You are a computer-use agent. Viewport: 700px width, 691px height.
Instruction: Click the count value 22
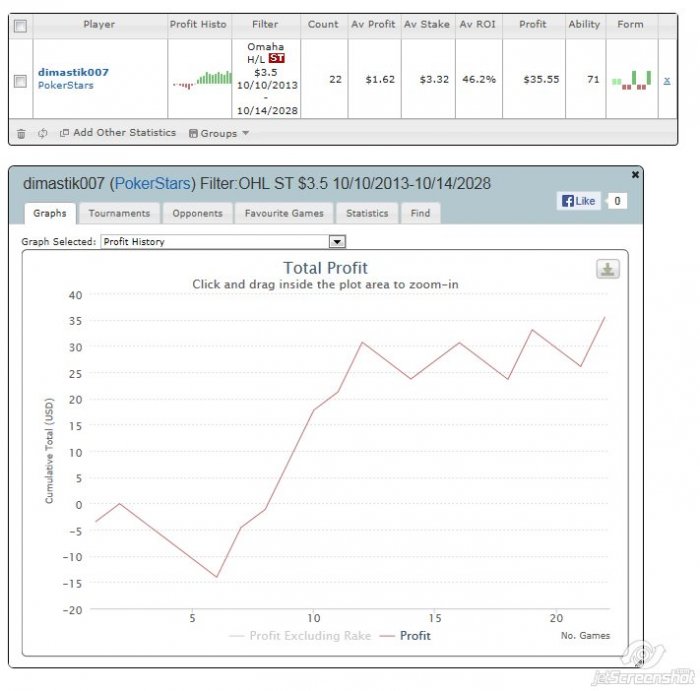click(x=335, y=79)
